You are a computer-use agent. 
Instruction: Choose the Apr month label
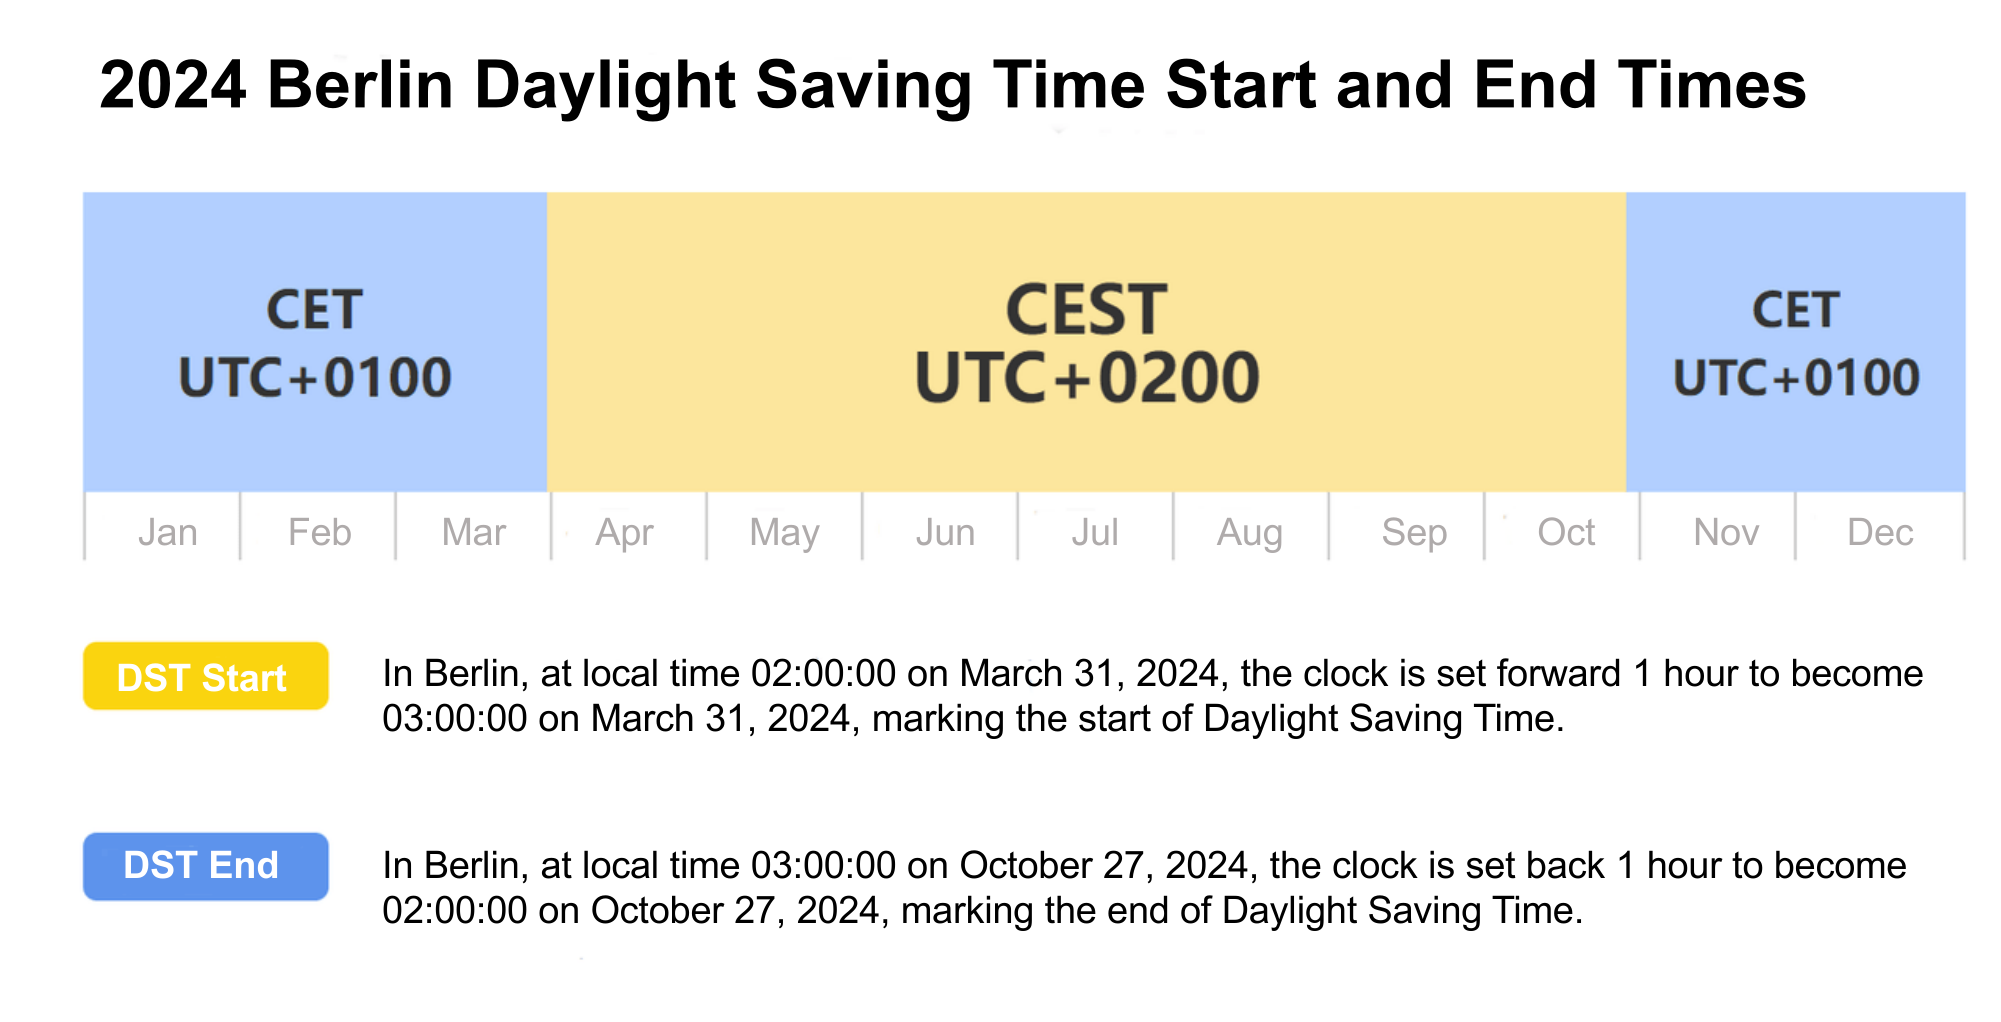(x=624, y=532)
